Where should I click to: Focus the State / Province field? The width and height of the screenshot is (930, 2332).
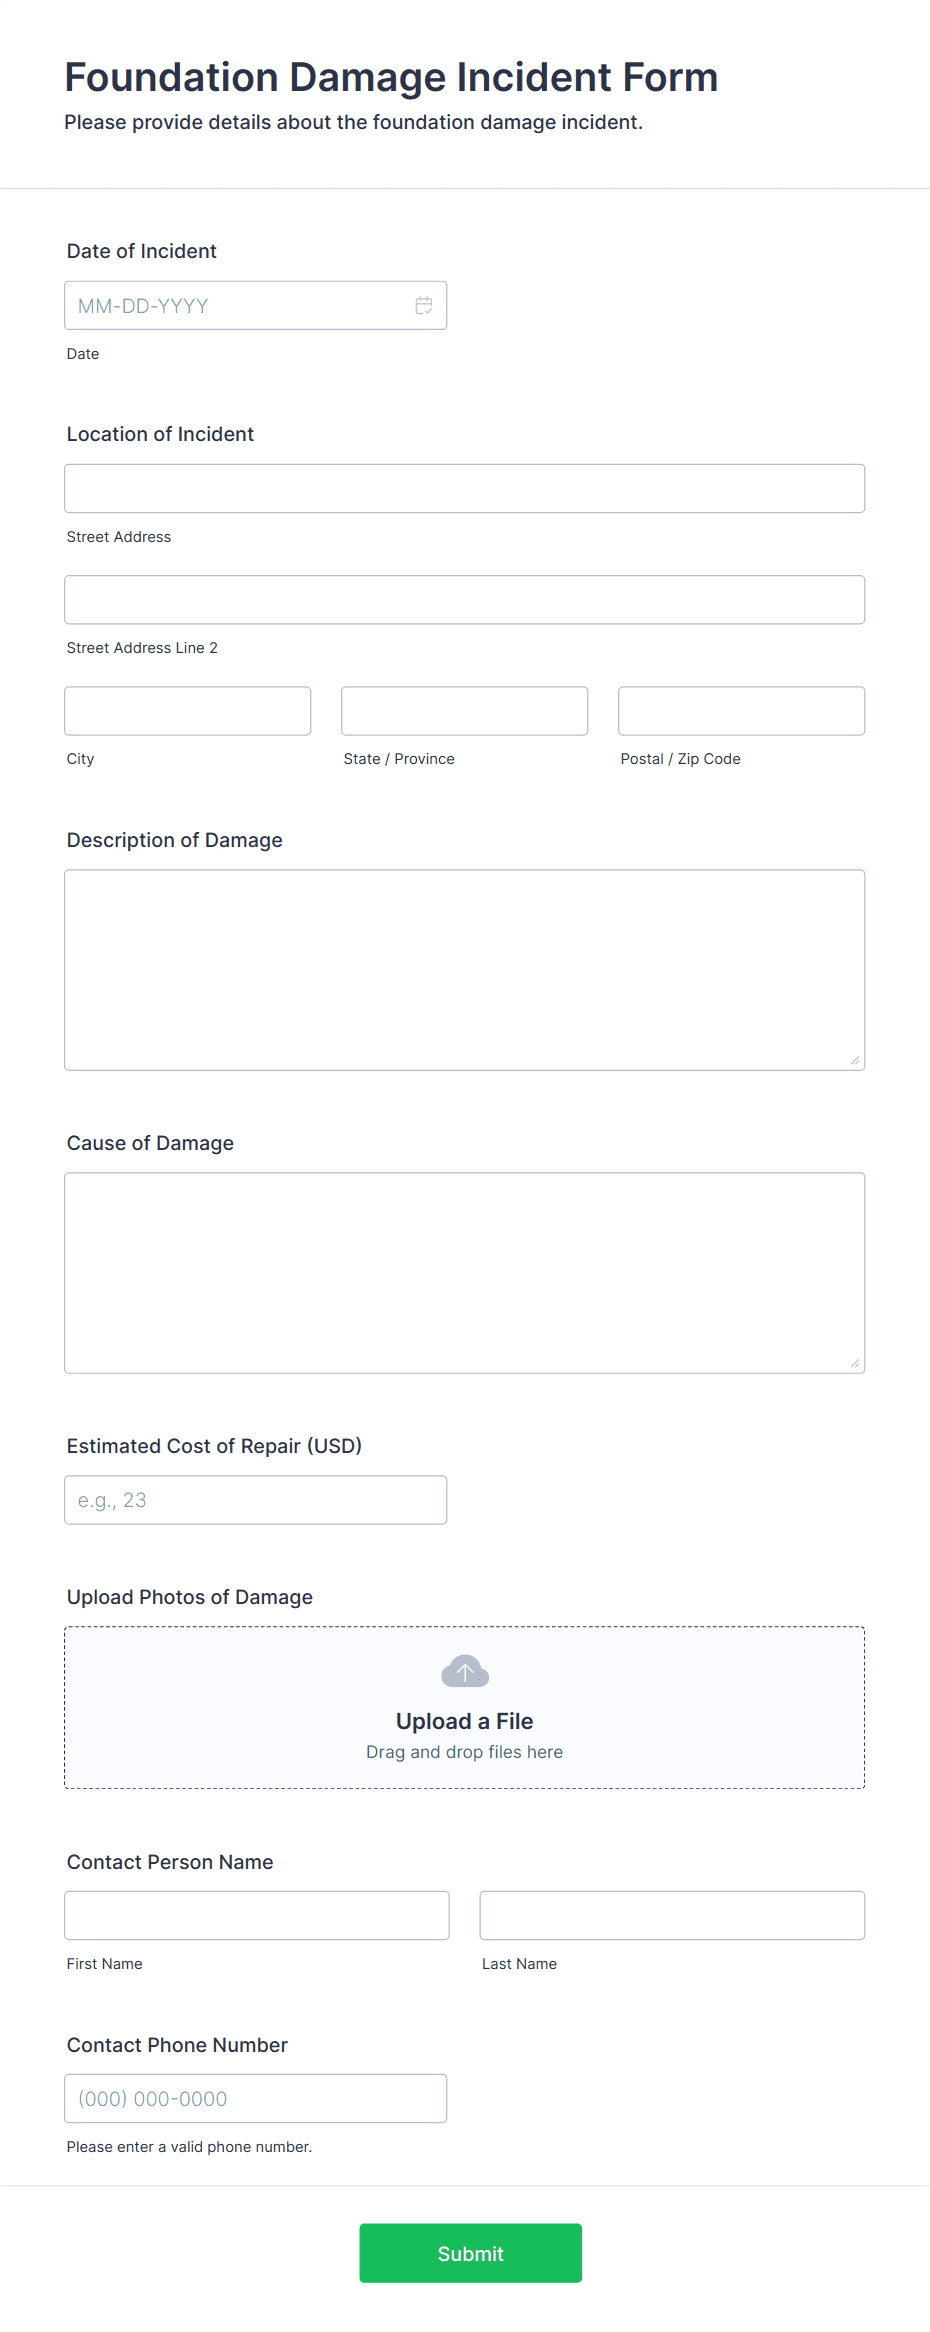click(x=465, y=711)
